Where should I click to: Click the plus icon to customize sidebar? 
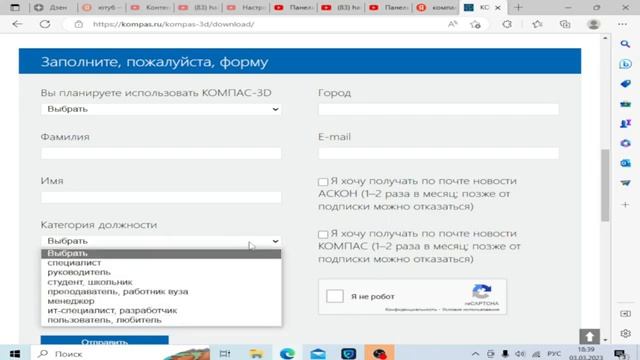625,204
